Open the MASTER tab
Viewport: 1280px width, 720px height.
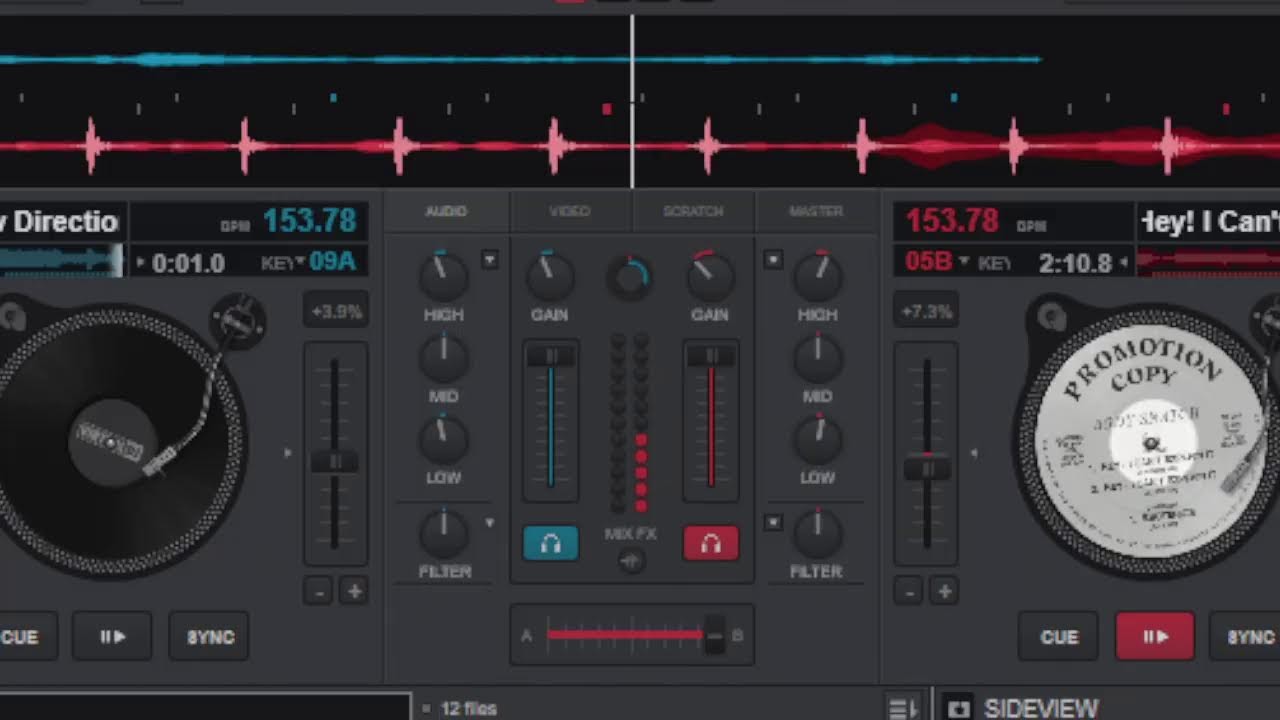point(816,211)
